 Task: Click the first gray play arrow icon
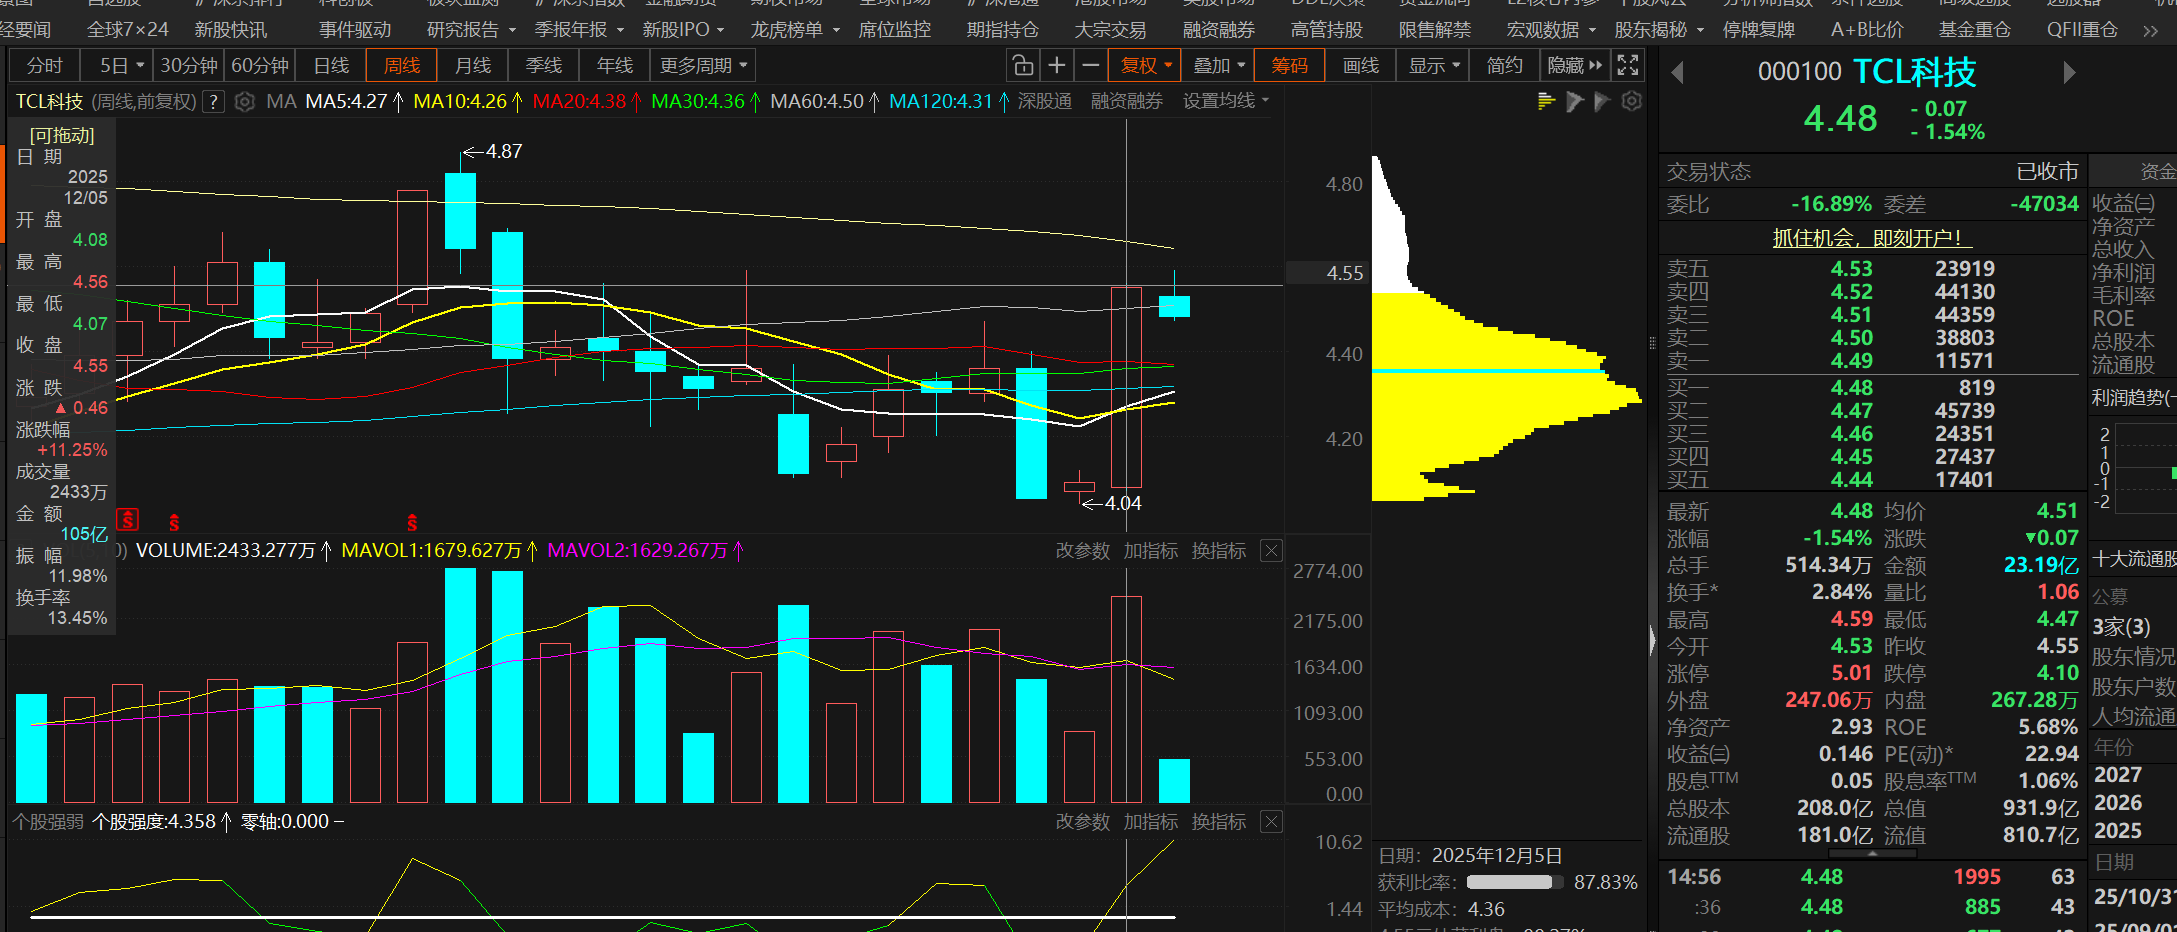tap(1575, 101)
